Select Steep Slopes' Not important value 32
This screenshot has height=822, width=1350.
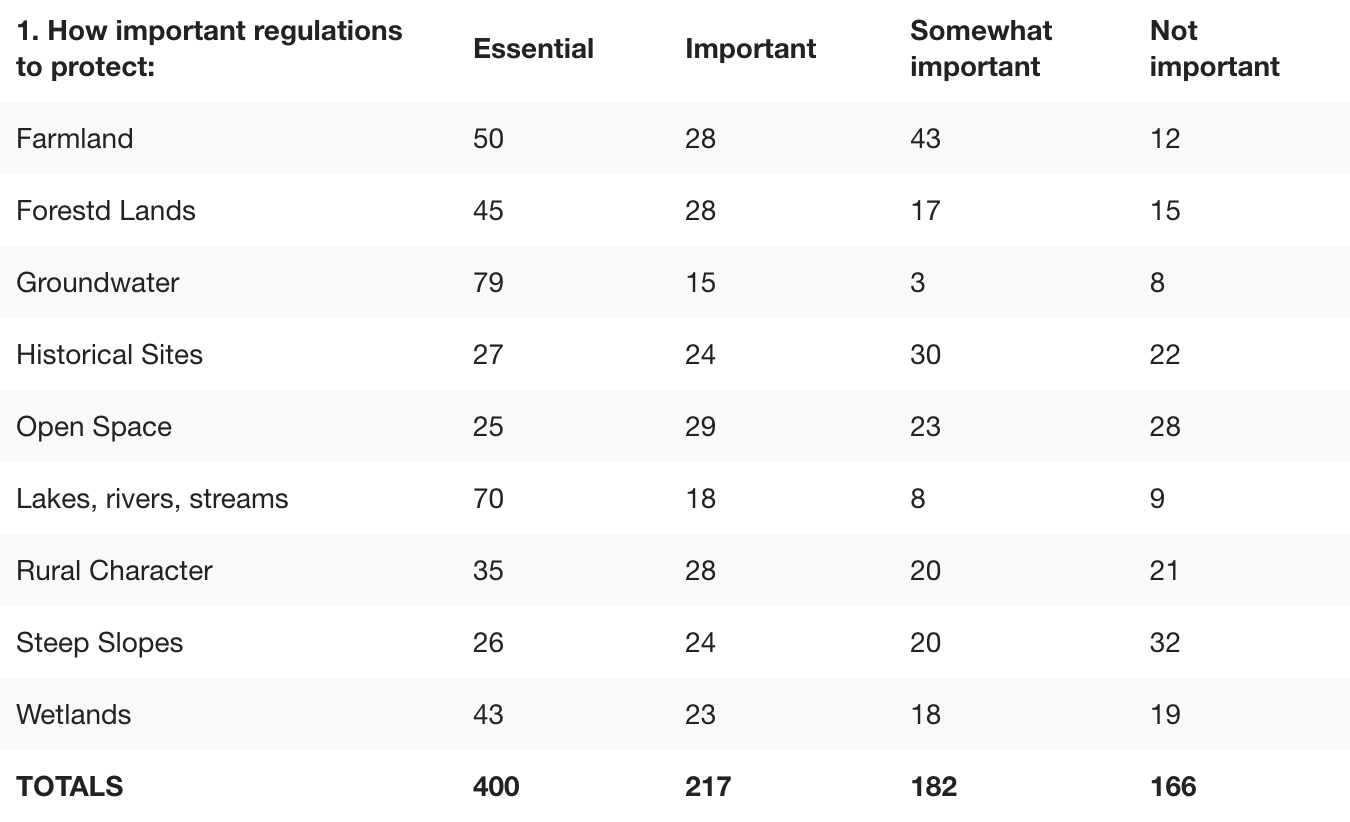(1165, 642)
